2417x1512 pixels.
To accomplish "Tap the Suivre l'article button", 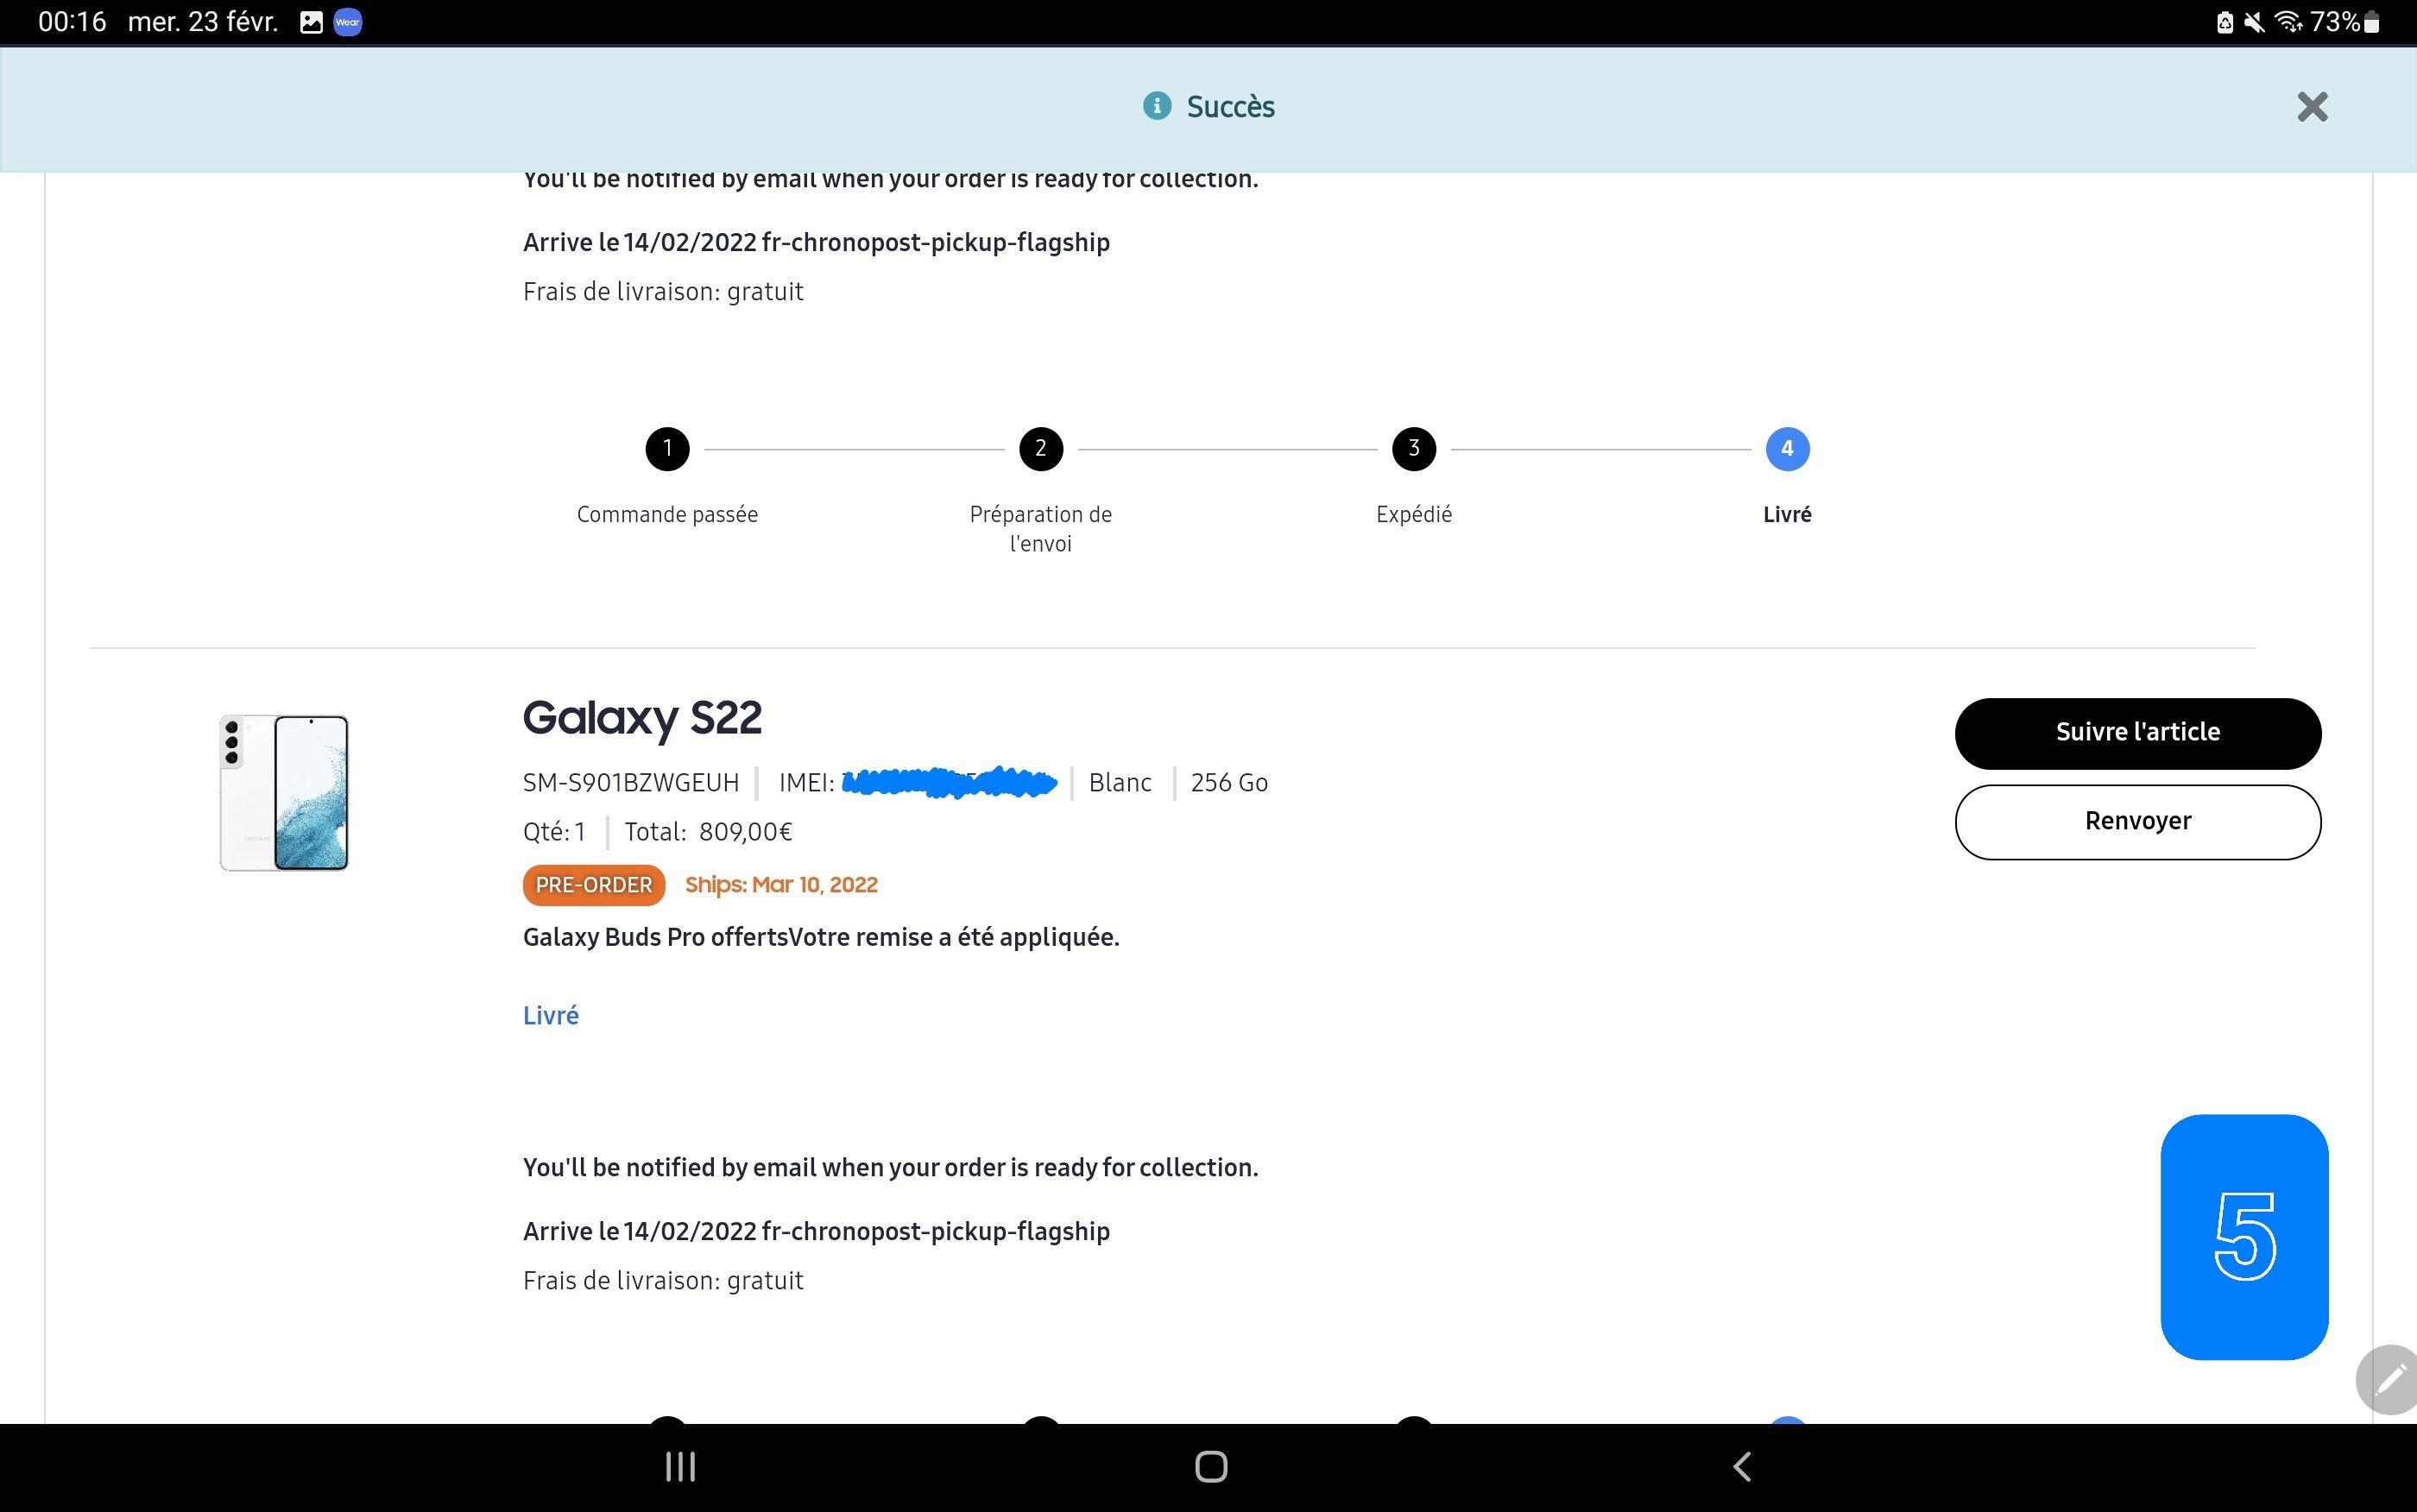I will point(2138,732).
